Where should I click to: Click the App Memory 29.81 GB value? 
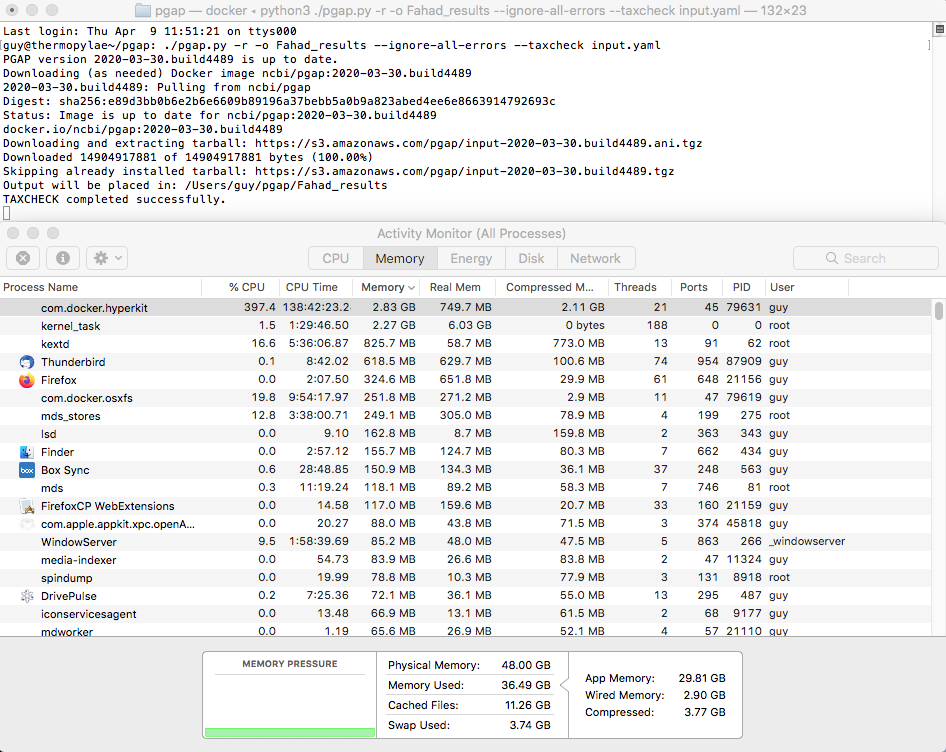pos(702,678)
